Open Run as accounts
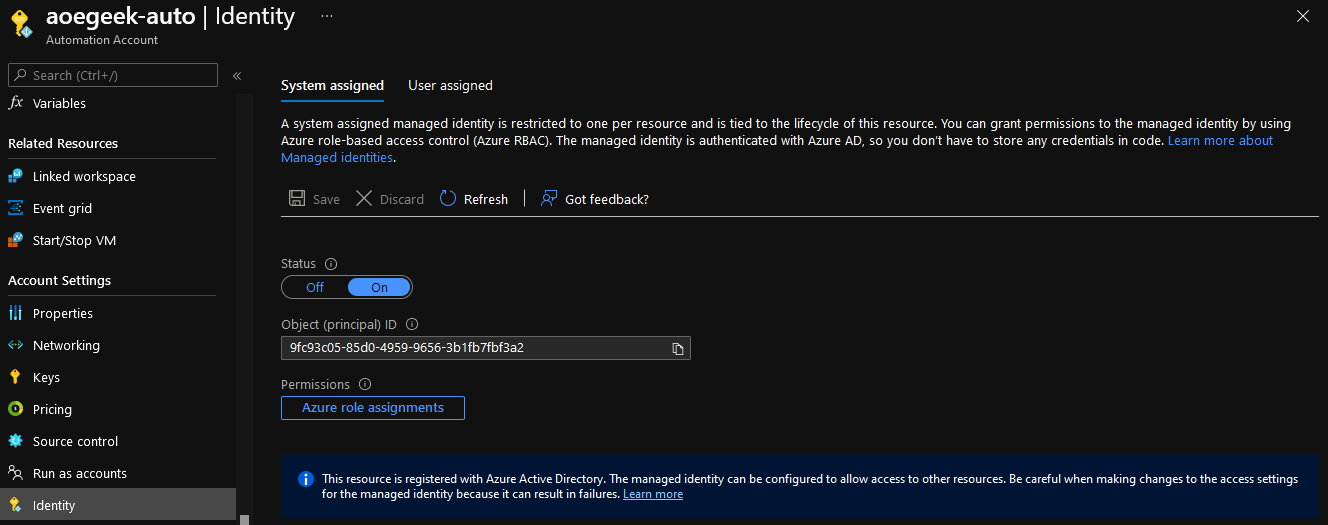The image size is (1328, 525). (x=80, y=473)
